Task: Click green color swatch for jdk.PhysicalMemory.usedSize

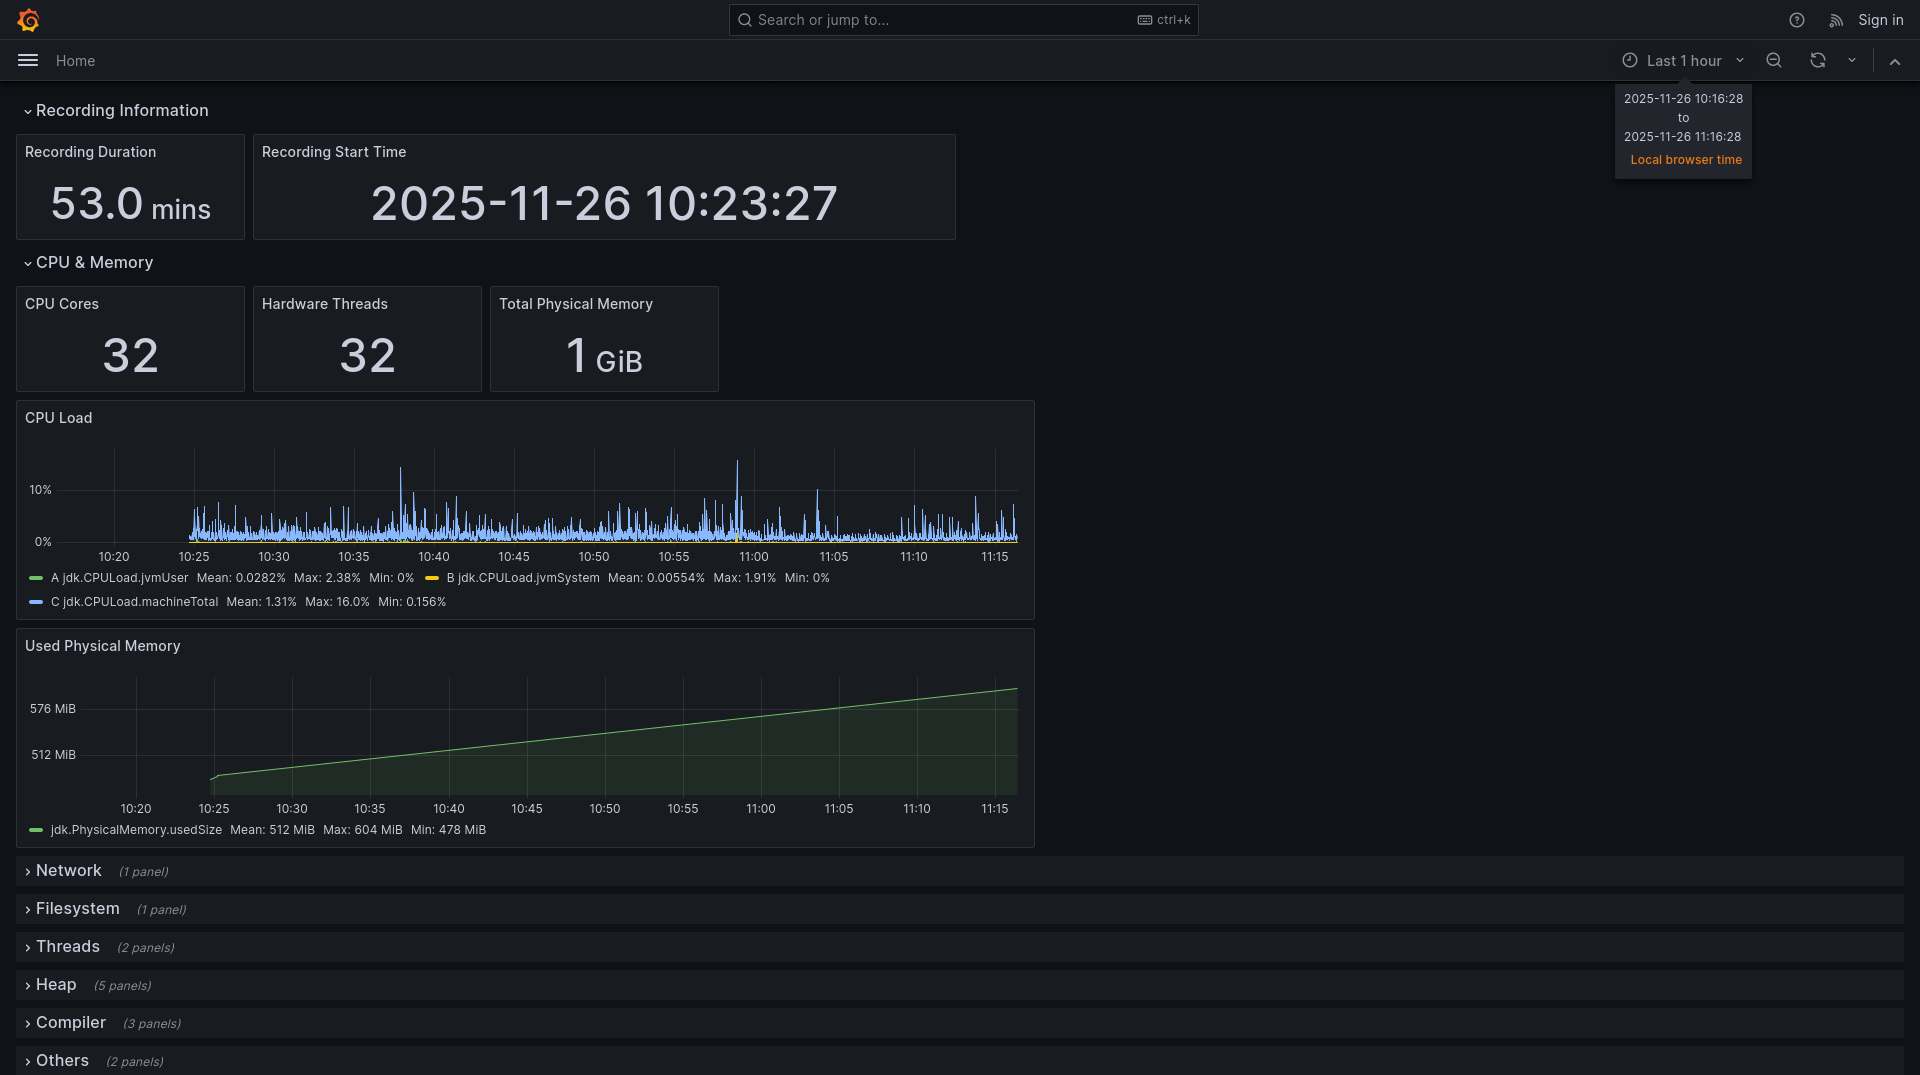Action: (x=36, y=830)
